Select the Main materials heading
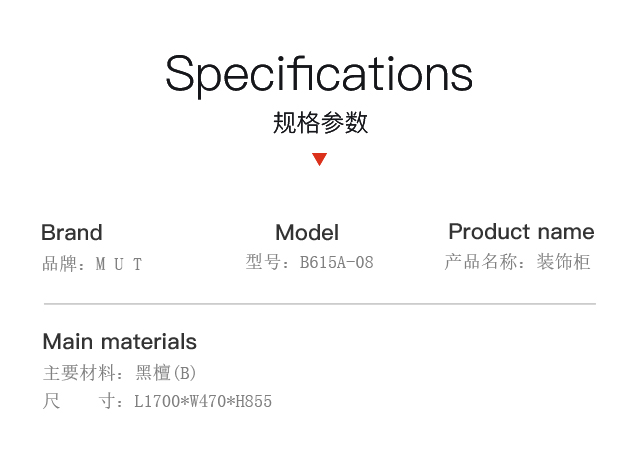Screen dimensions: 640x469 (120, 342)
